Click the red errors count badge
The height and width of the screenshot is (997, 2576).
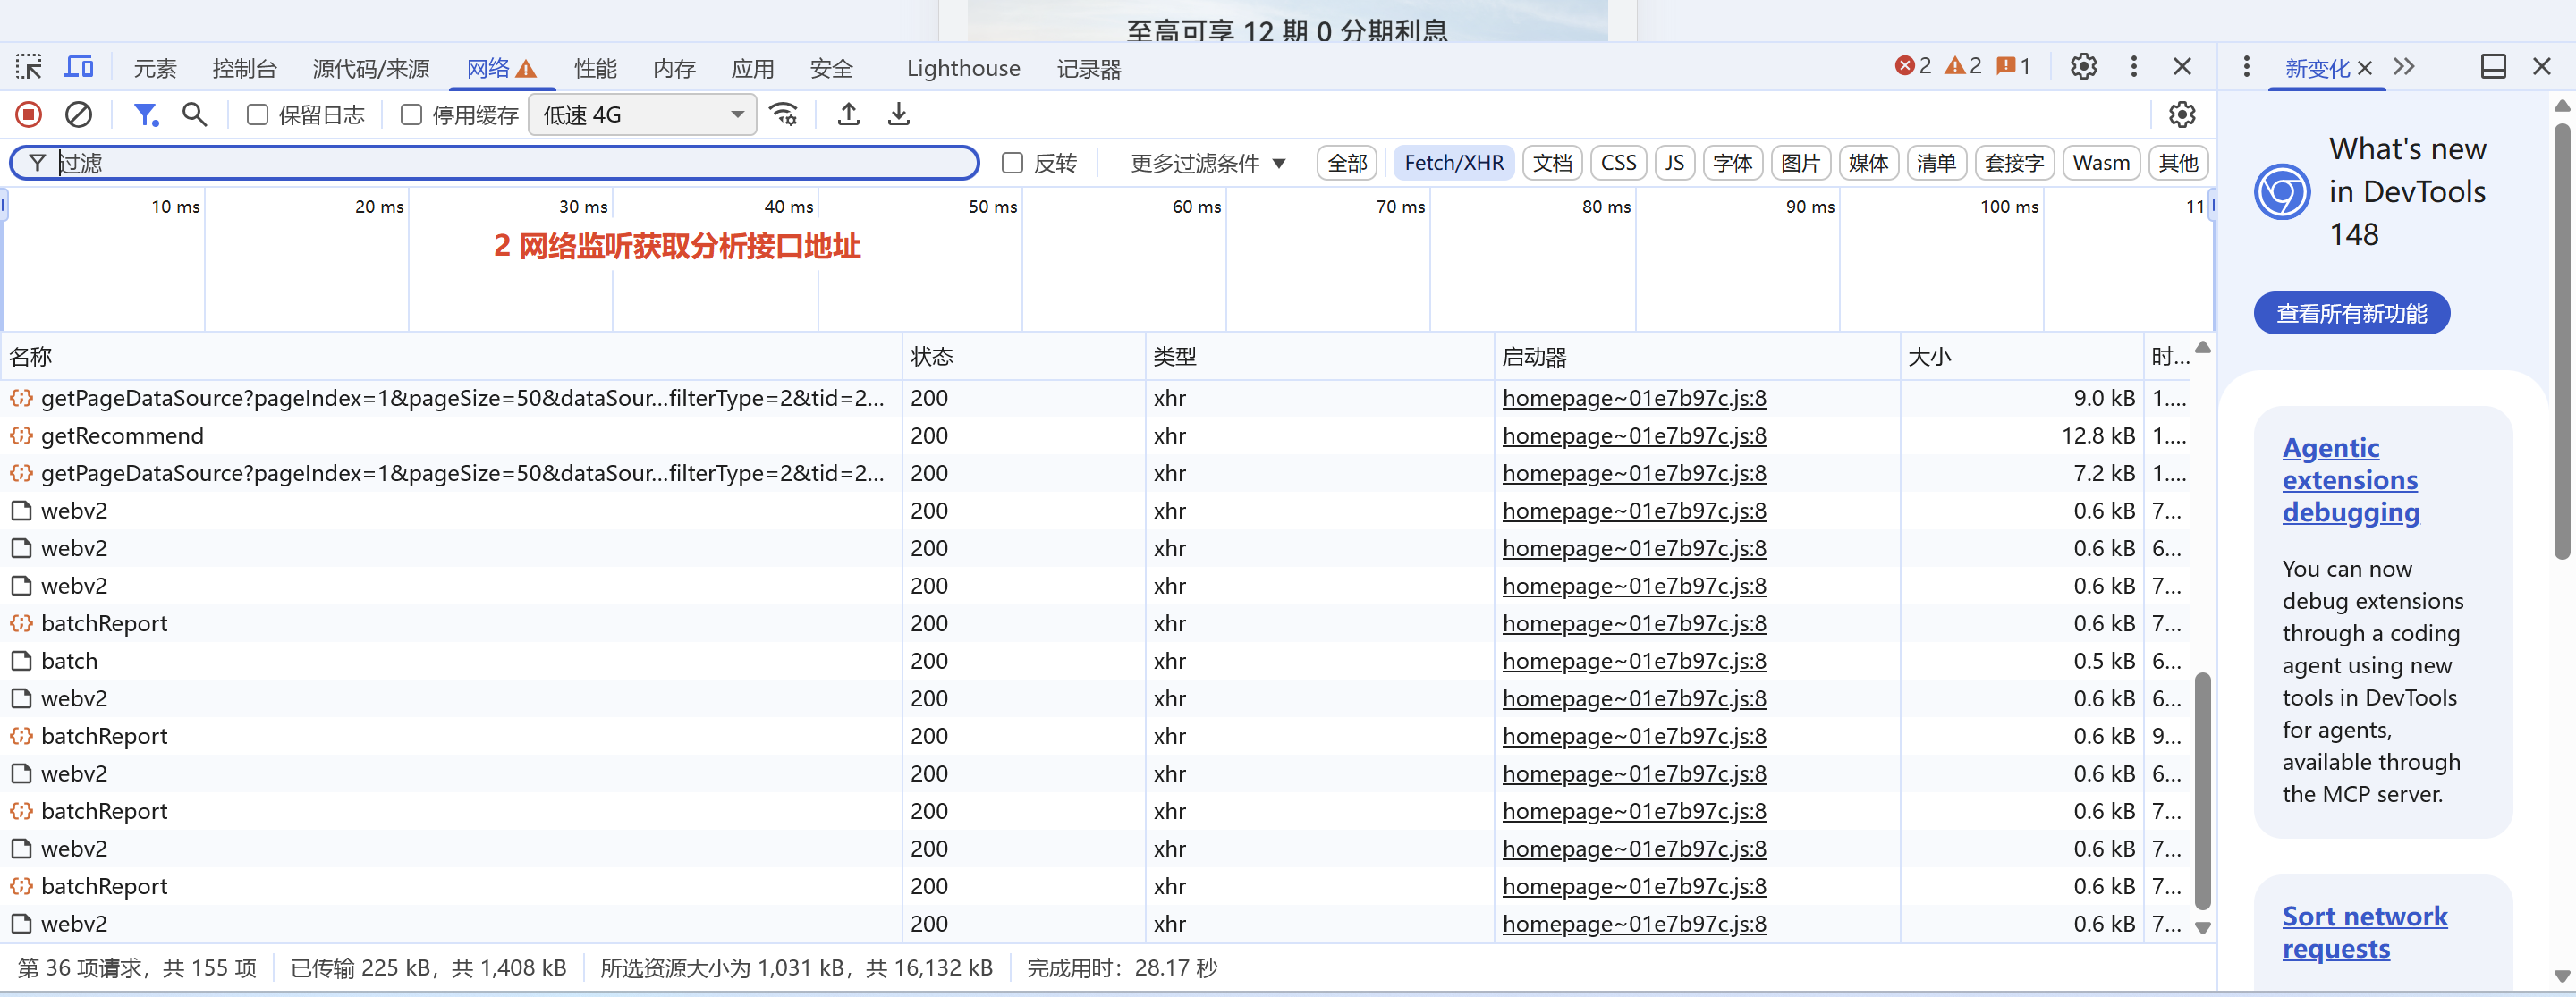[x=1914, y=66]
